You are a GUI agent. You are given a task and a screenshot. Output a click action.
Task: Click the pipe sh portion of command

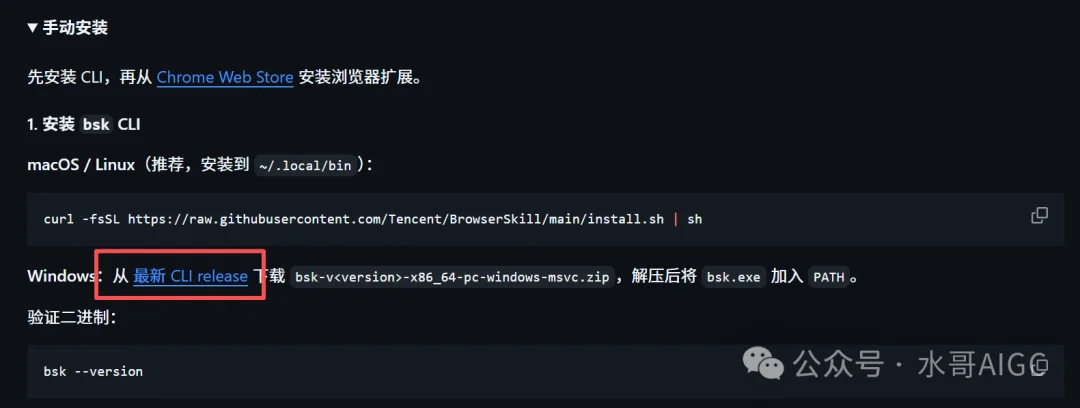tap(687, 219)
